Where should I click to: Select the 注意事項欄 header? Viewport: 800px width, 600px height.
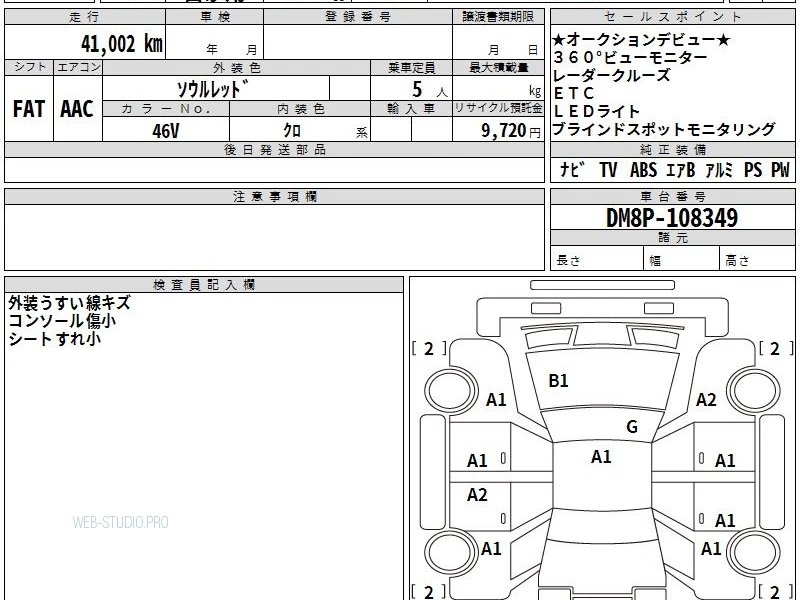pyautogui.click(x=274, y=197)
